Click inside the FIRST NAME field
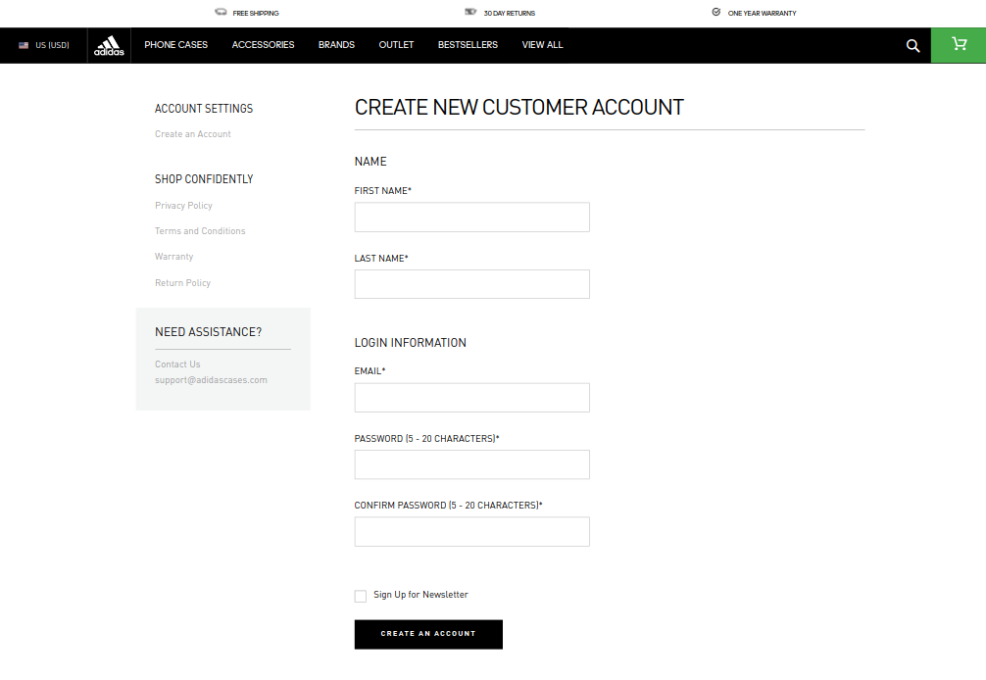 (471, 217)
